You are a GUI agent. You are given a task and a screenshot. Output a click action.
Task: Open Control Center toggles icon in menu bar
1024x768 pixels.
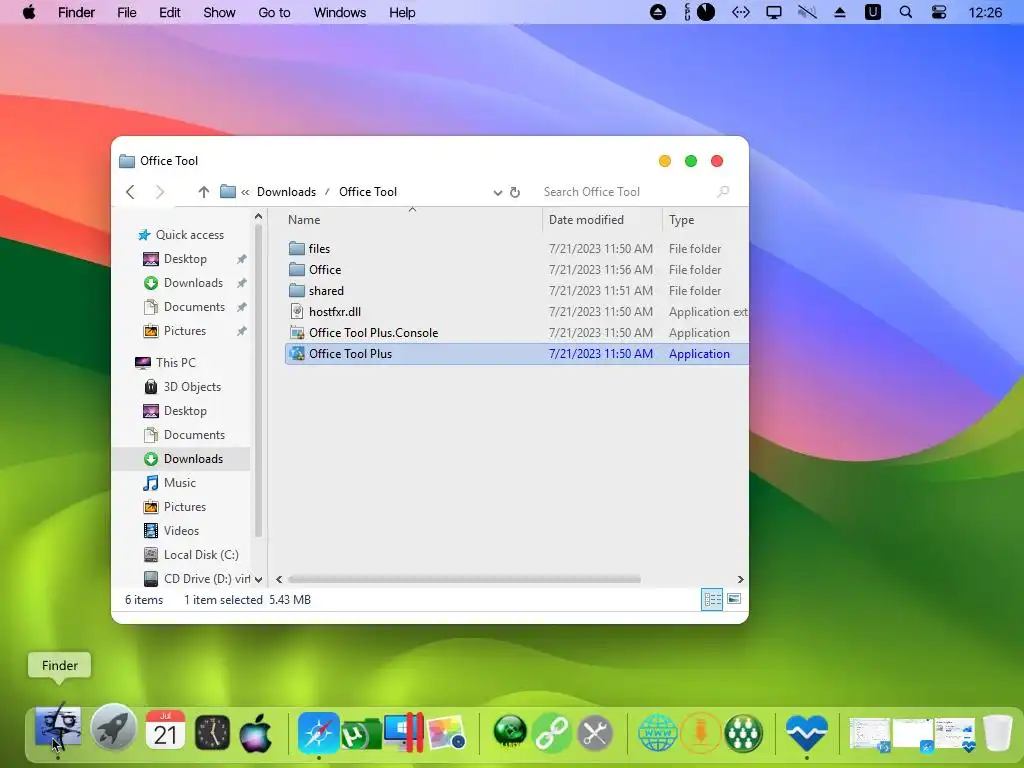[939, 12]
